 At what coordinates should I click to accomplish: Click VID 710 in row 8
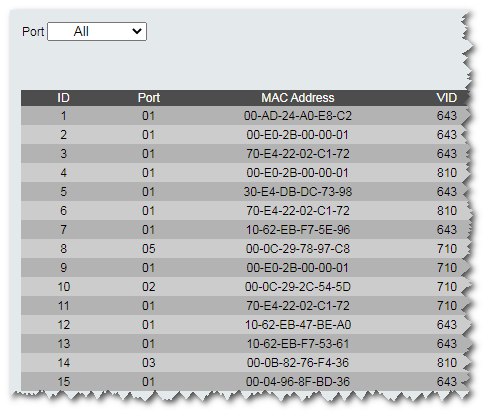click(447, 249)
